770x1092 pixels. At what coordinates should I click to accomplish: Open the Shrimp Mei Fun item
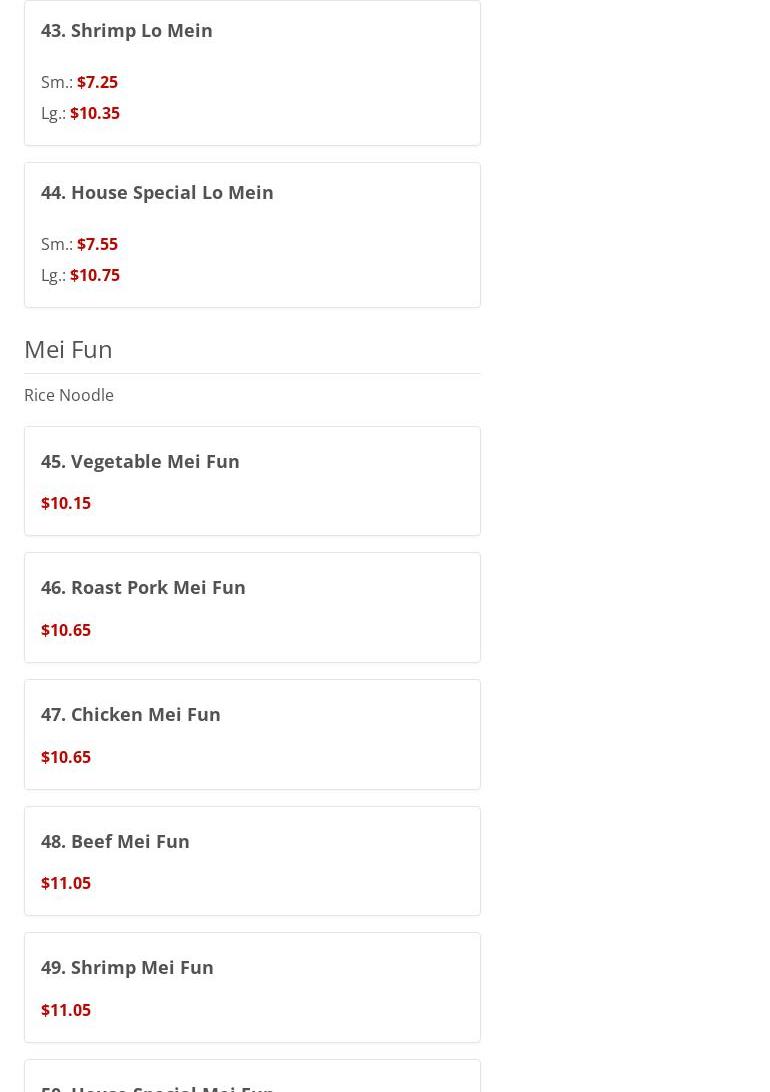point(127,967)
